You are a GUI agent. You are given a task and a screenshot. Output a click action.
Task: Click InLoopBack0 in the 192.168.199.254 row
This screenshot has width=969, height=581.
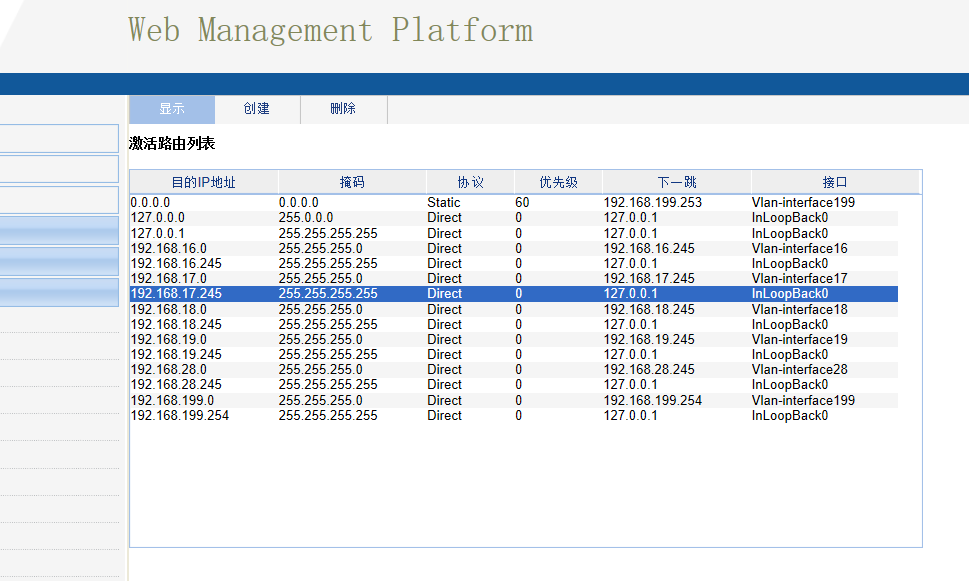[x=790, y=416]
